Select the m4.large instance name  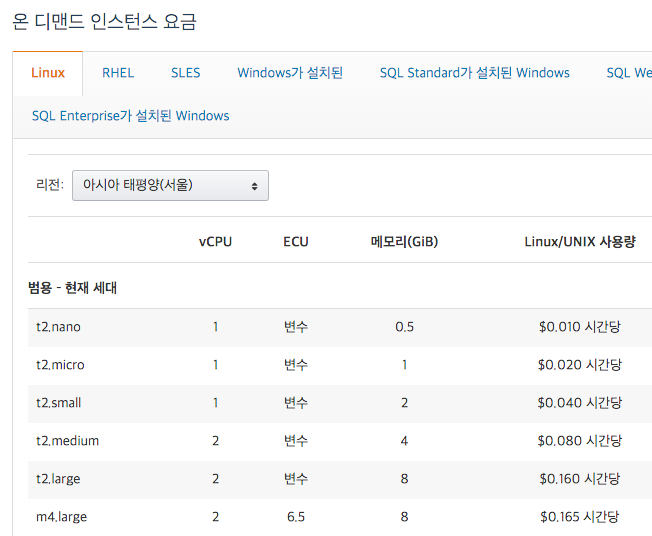pos(62,517)
